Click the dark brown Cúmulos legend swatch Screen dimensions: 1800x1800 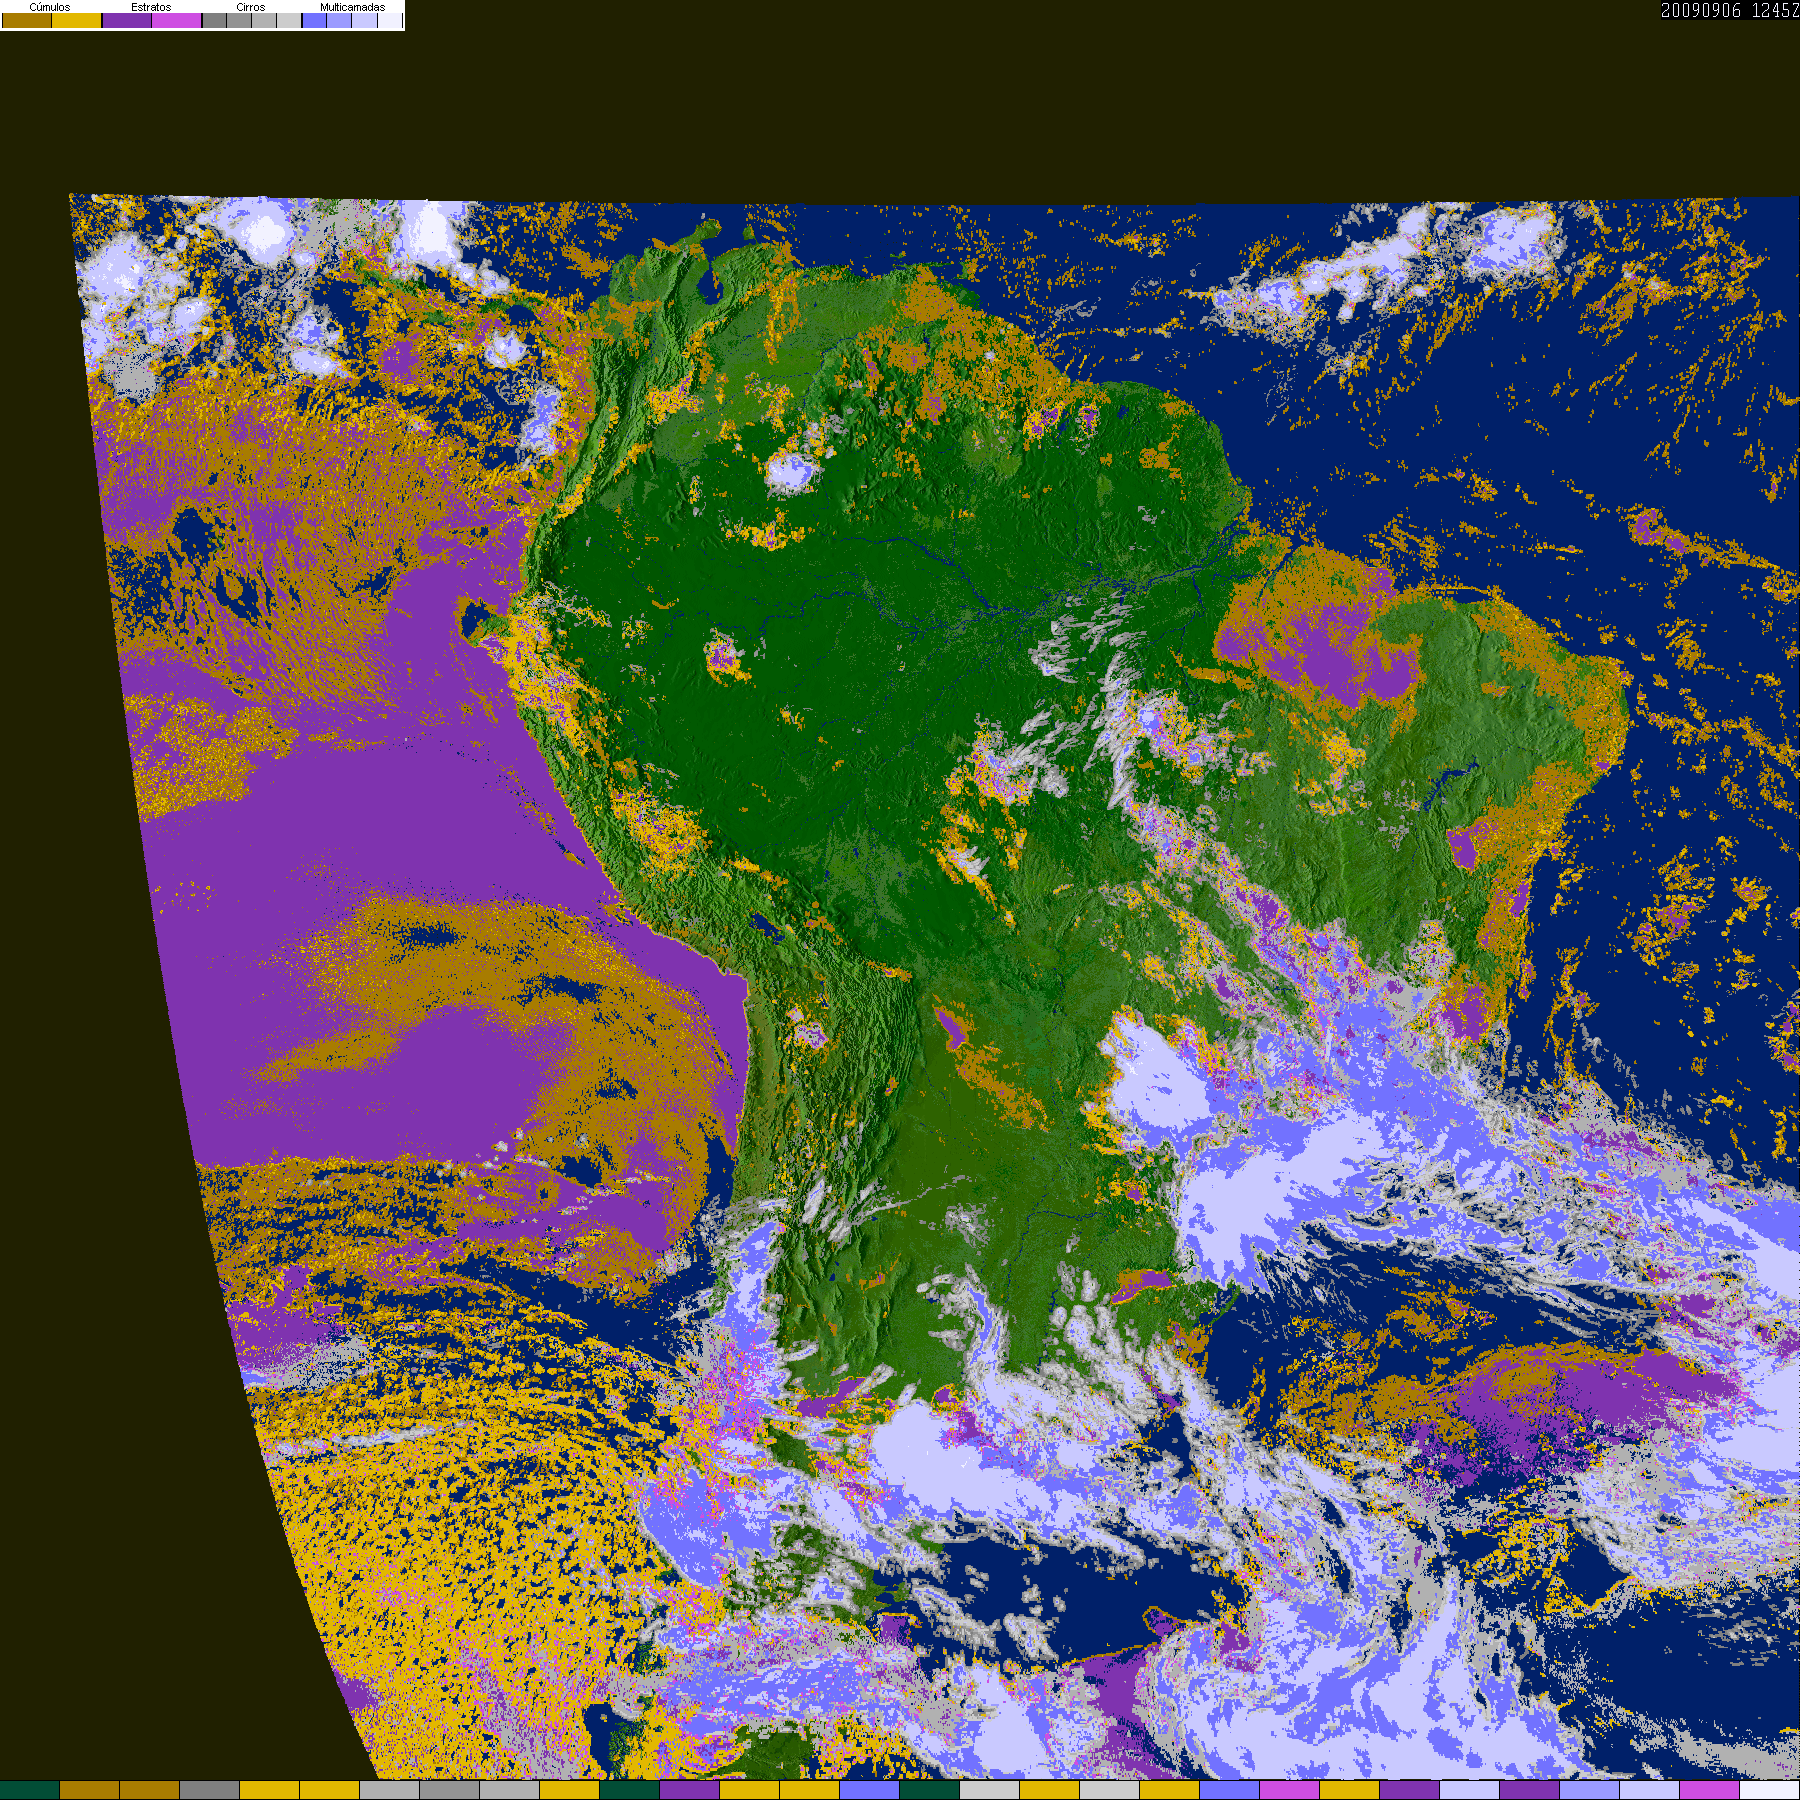[27, 20]
